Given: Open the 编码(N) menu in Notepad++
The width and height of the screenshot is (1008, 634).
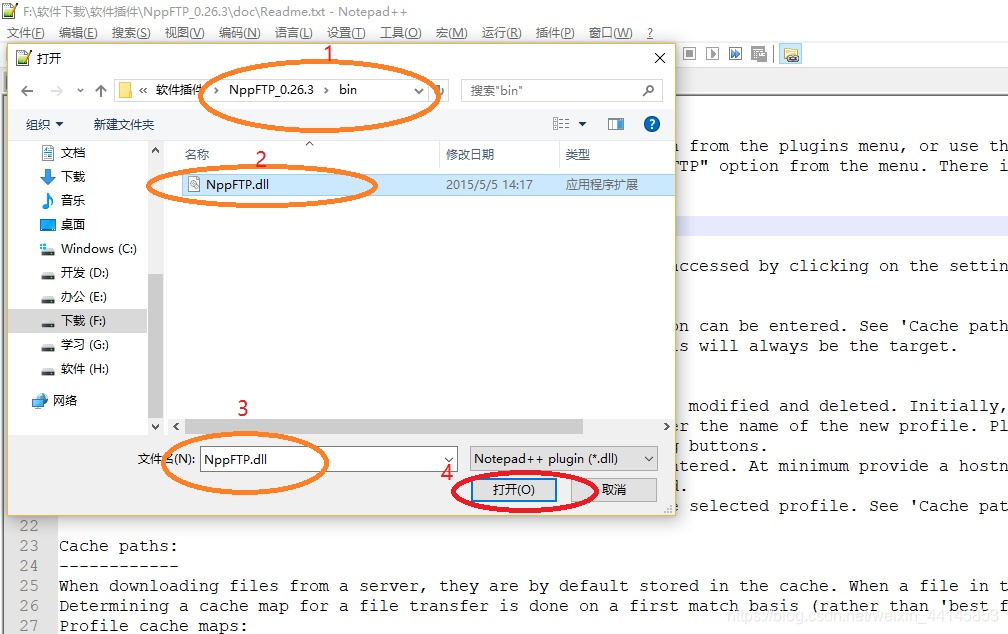Looking at the screenshot, I should click(x=239, y=33).
